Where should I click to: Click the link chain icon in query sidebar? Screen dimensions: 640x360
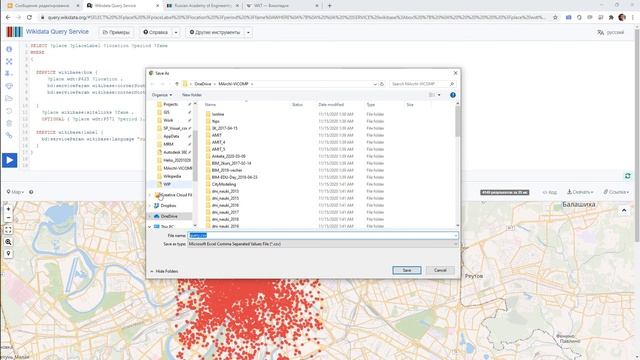9,135
